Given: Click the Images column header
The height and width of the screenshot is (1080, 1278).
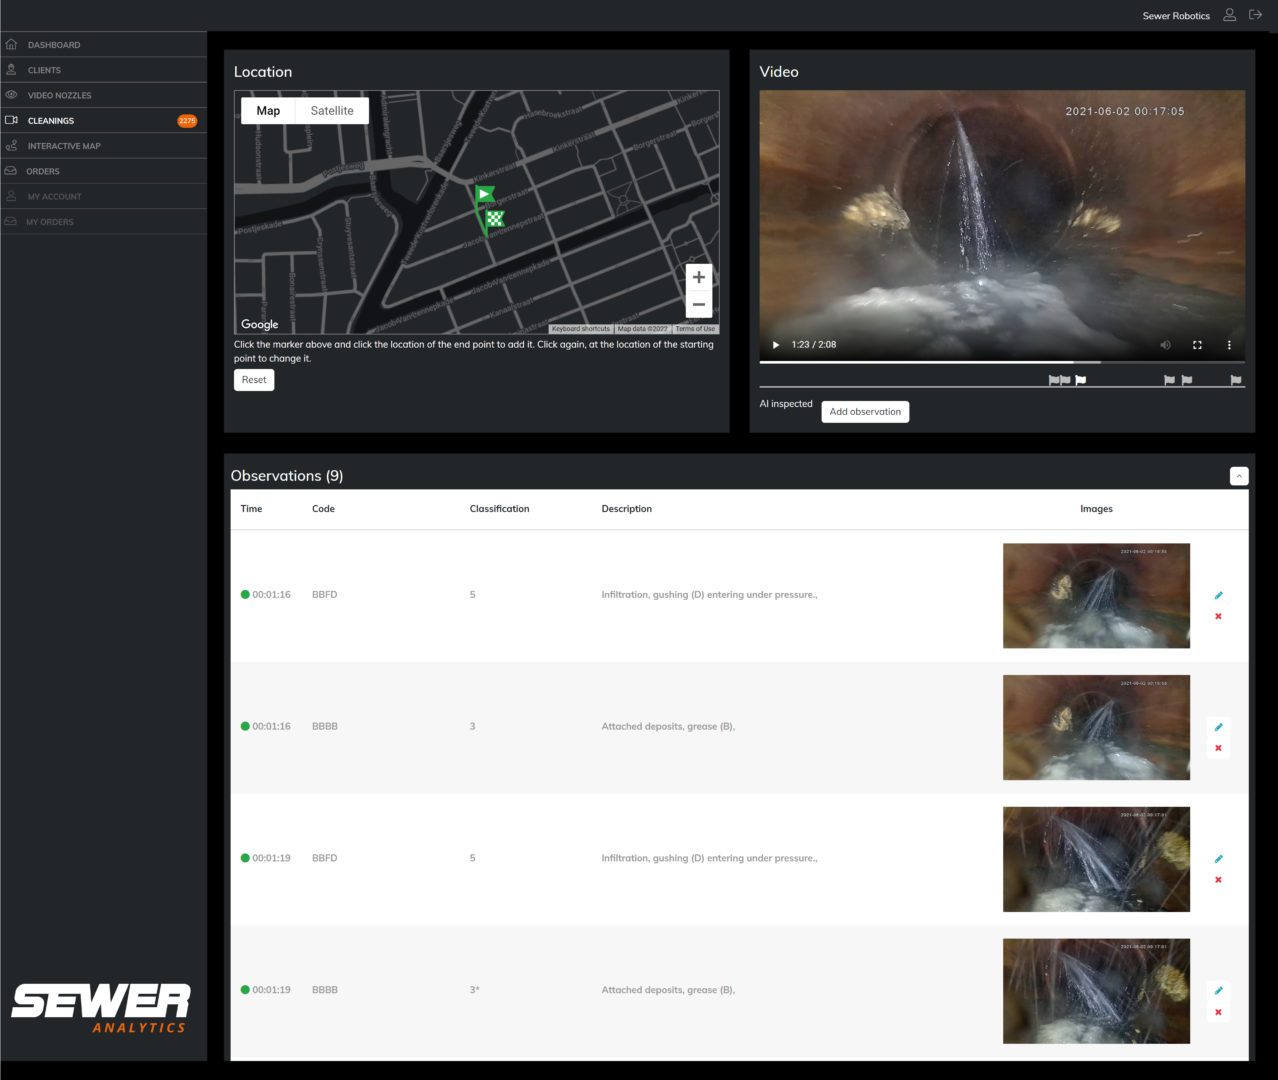Looking at the screenshot, I should [1096, 509].
